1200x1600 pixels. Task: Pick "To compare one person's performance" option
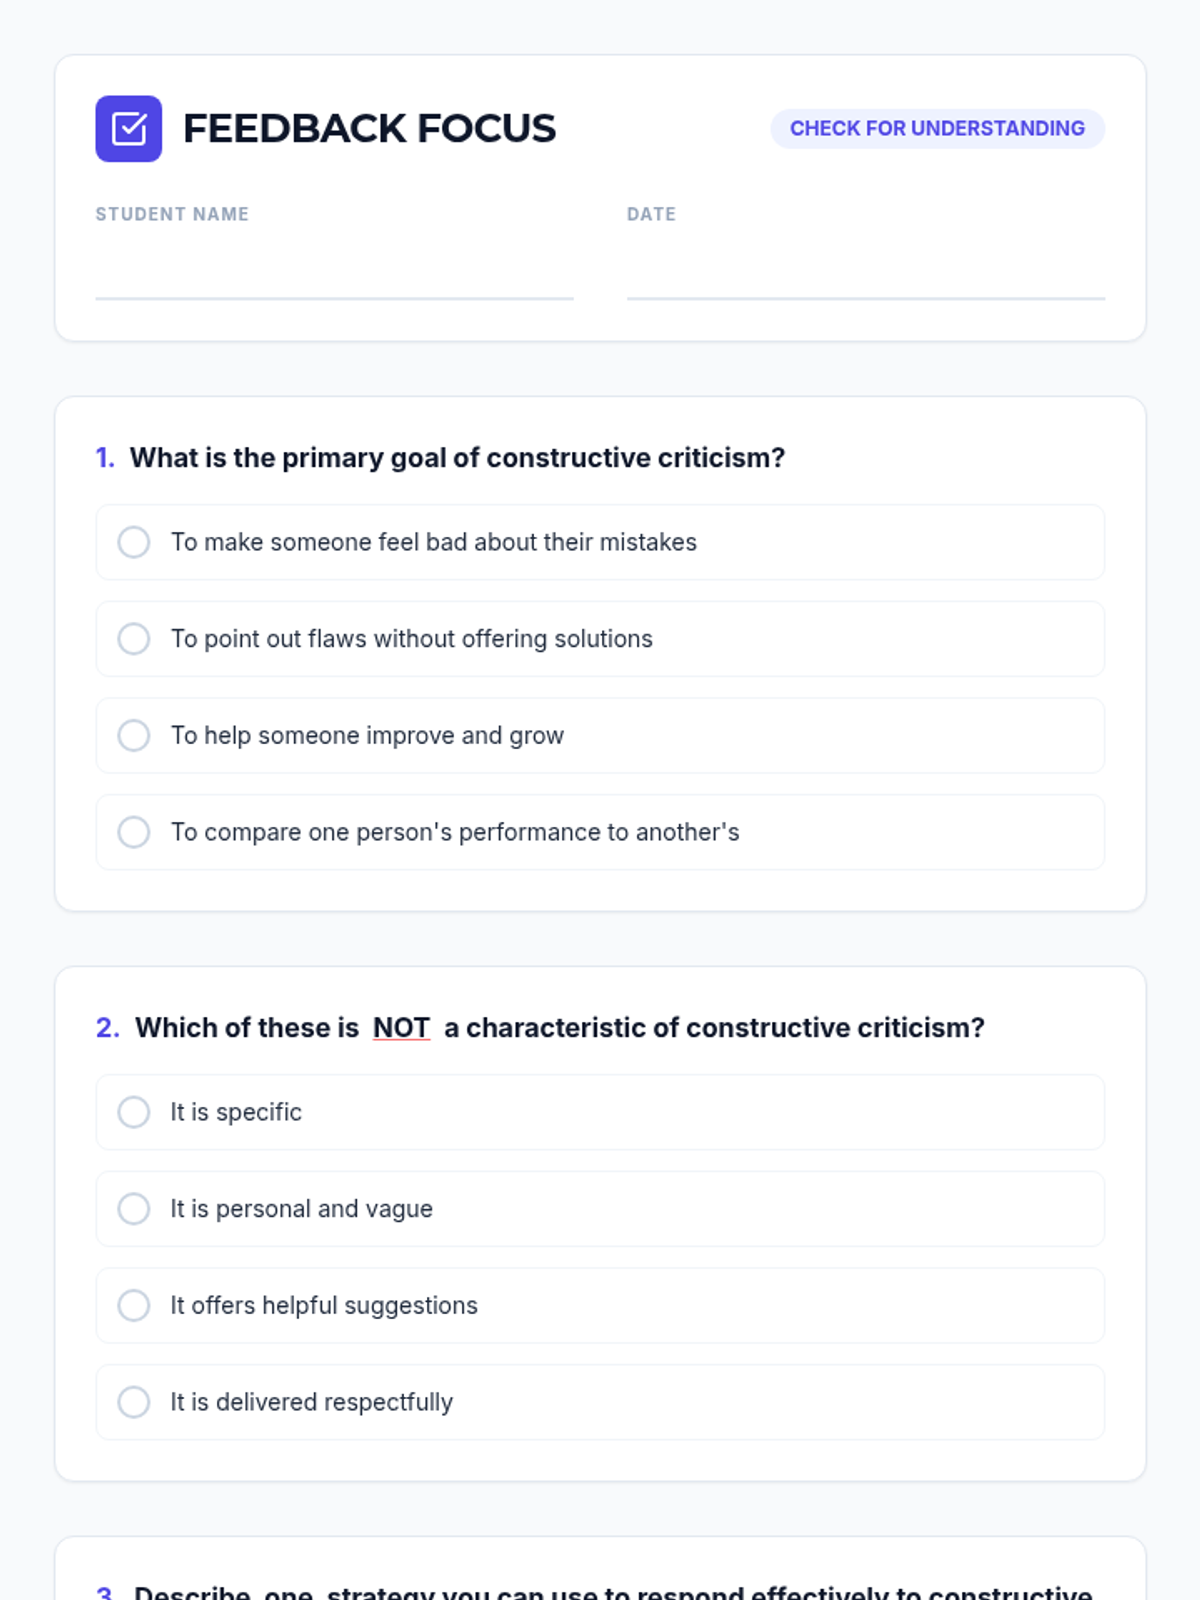[x=134, y=832]
